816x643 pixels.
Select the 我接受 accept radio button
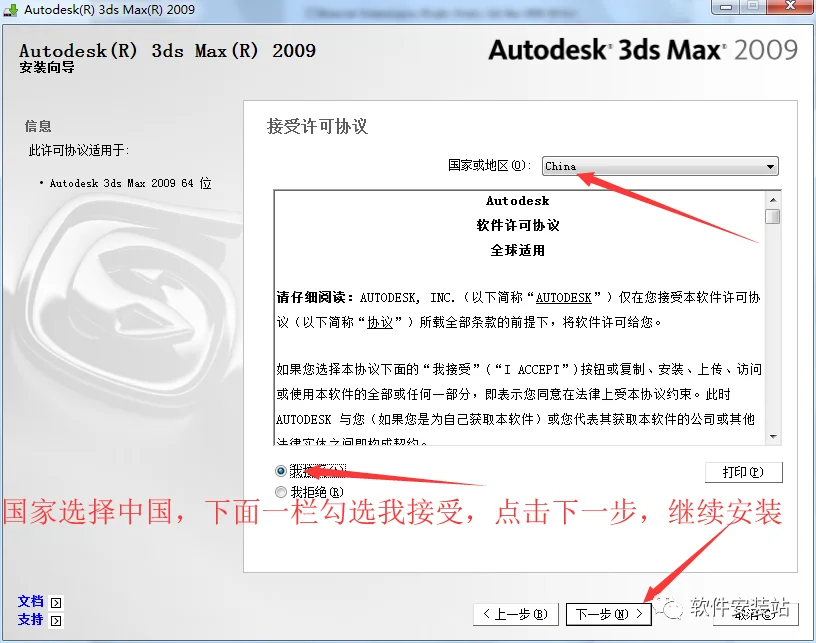pyautogui.click(x=281, y=471)
